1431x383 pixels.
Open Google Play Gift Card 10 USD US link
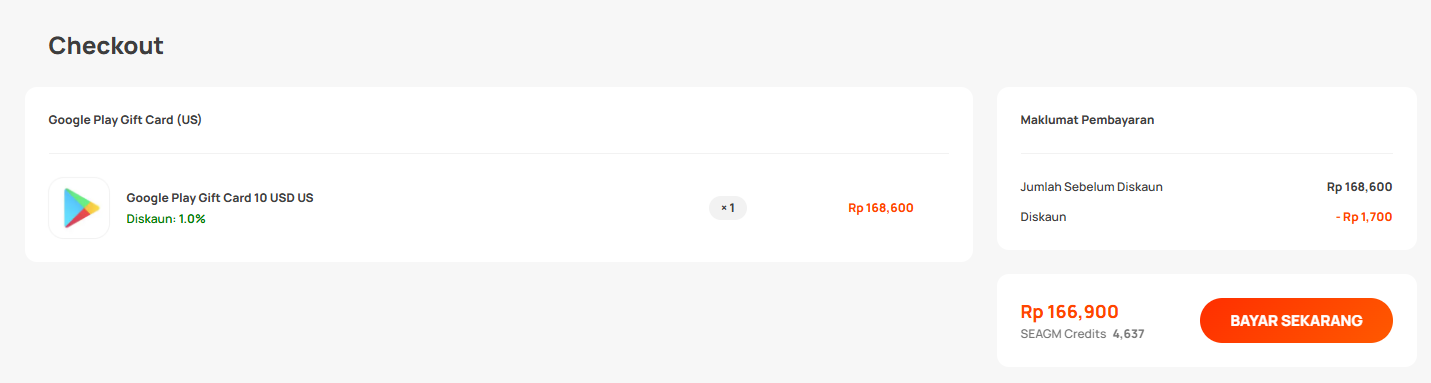pos(220,198)
